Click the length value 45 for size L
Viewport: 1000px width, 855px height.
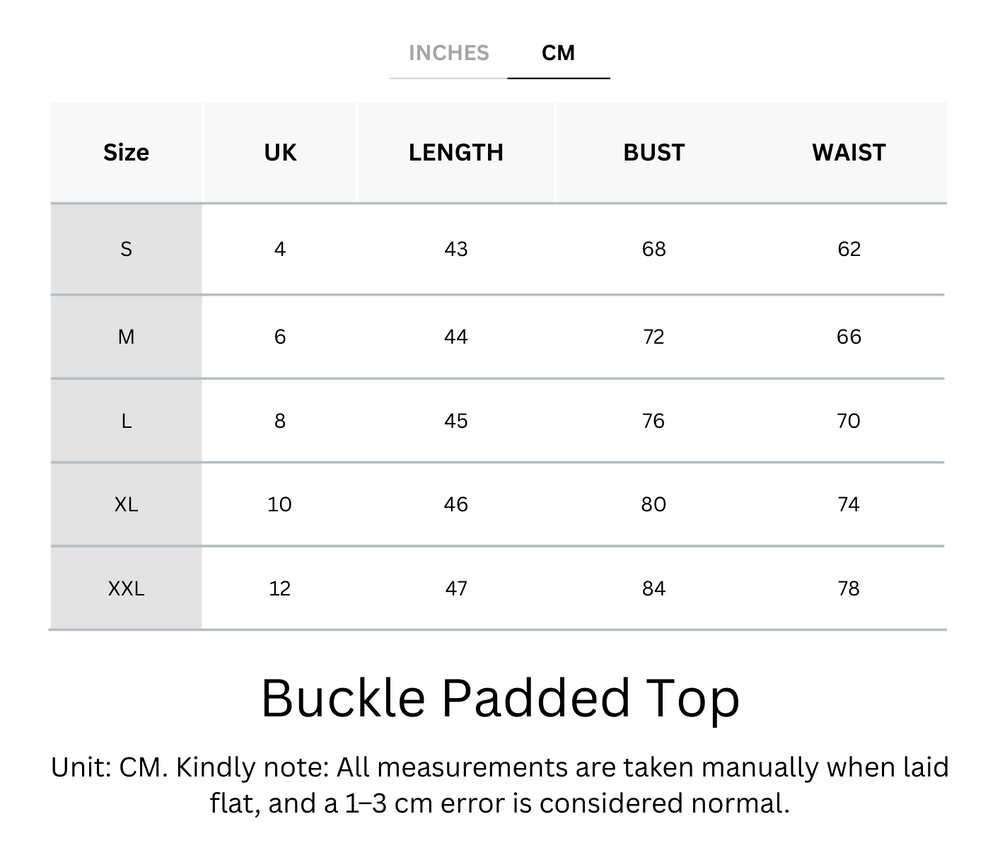(456, 421)
